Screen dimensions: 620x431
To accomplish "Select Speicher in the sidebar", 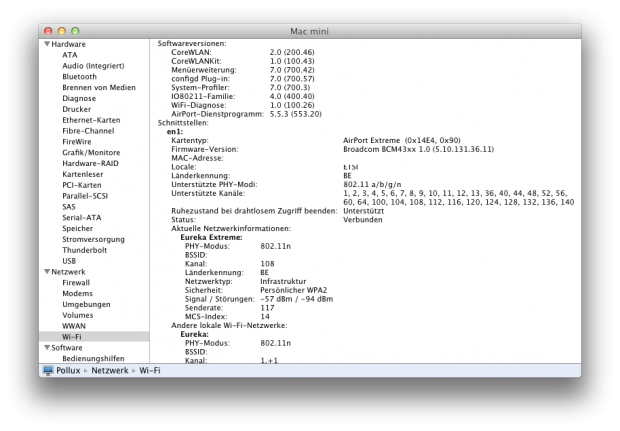I will coord(78,229).
